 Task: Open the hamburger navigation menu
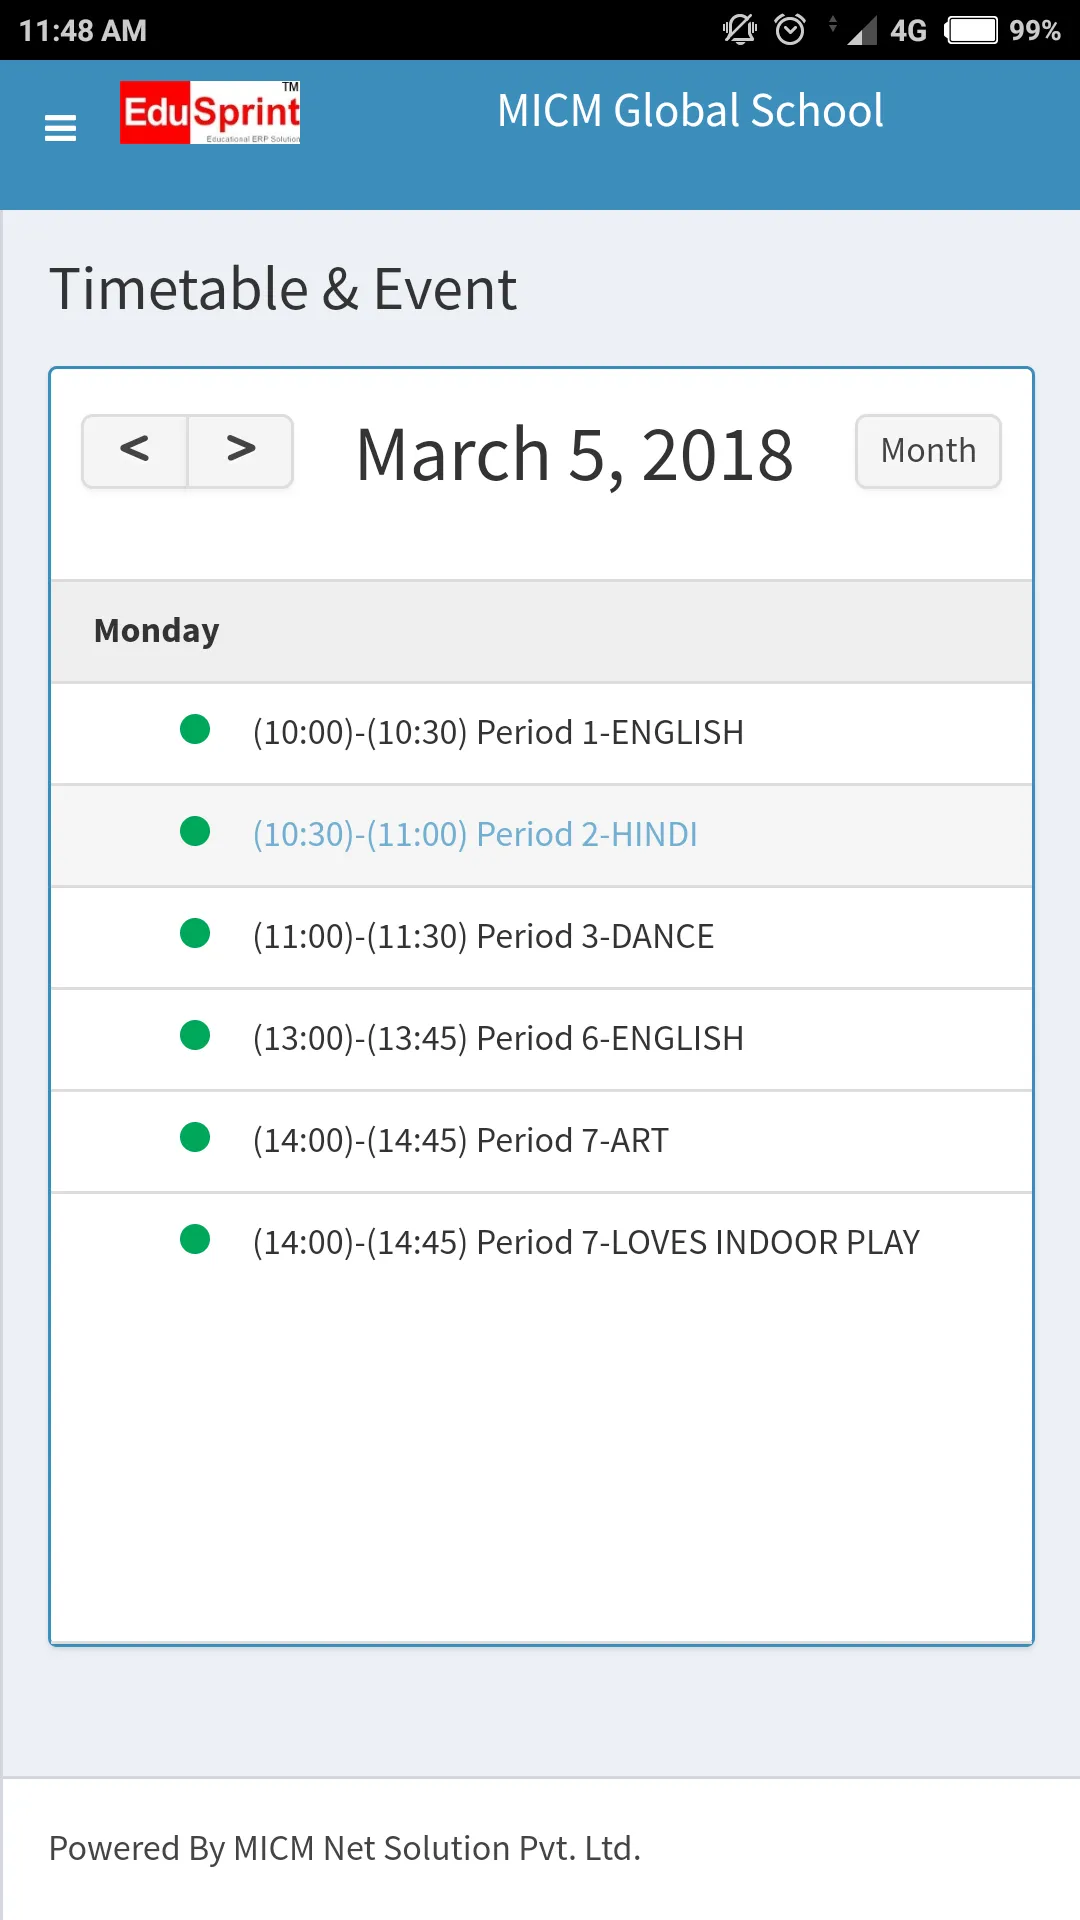61,128
